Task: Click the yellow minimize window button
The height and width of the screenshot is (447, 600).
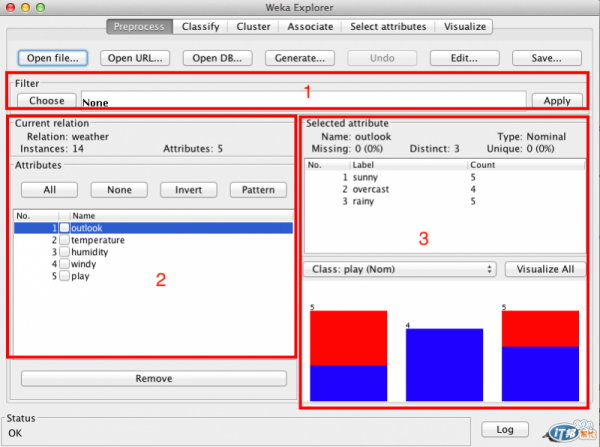Action: coord(25,7)
